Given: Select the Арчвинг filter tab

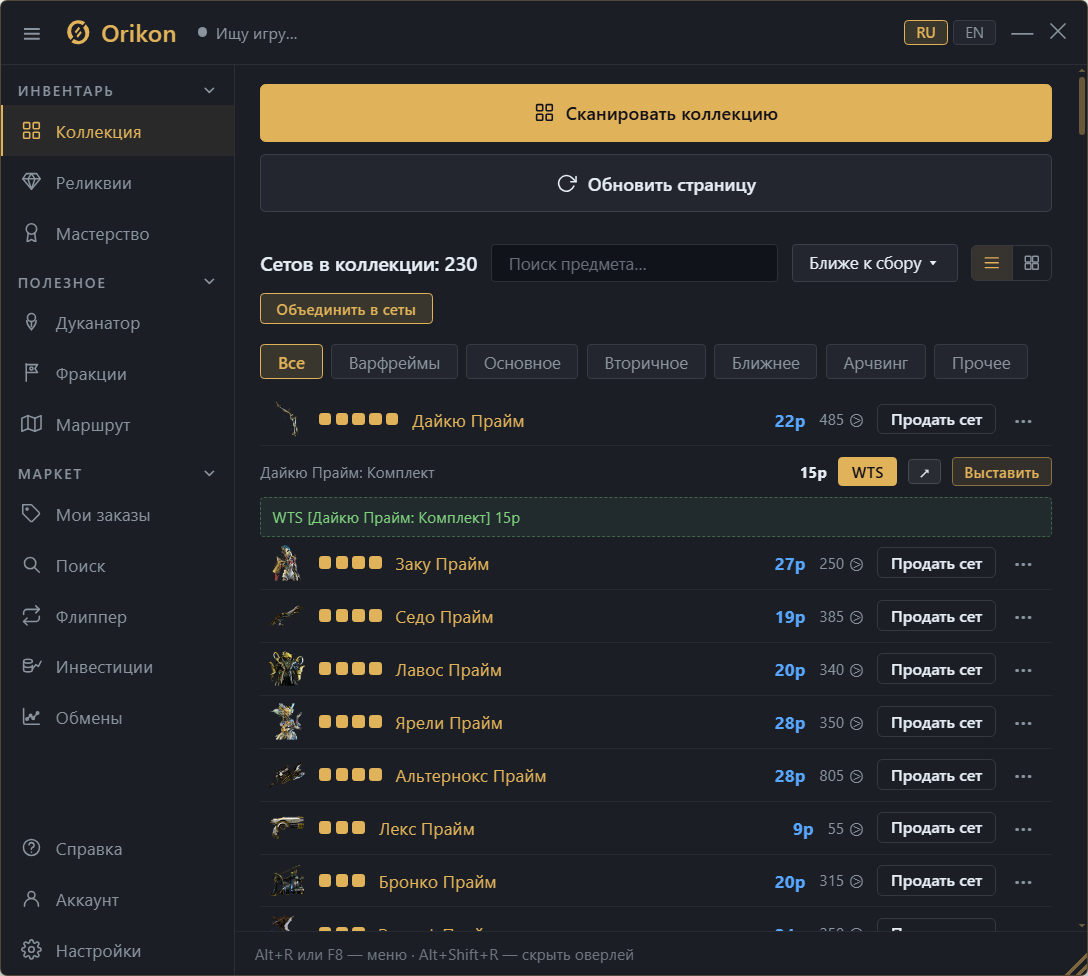Looking at the screenshot, I should tap(876, 362).
